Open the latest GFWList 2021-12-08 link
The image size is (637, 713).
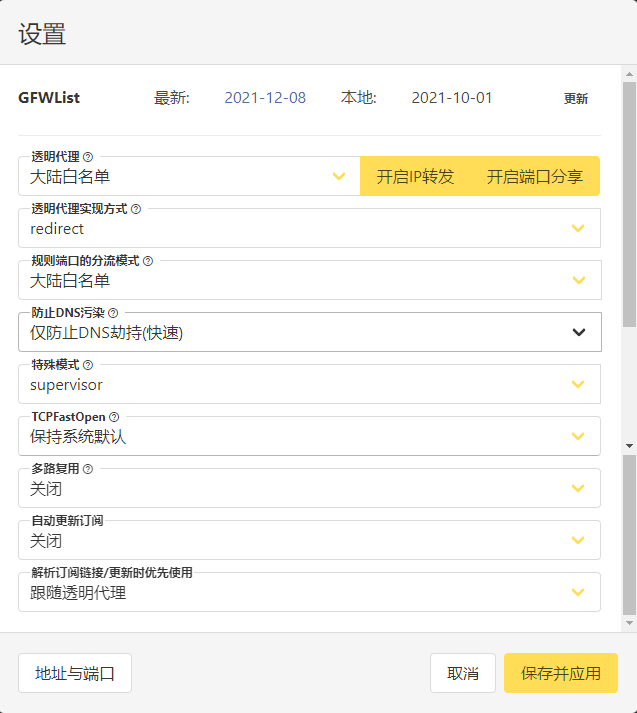coord(265,98)
